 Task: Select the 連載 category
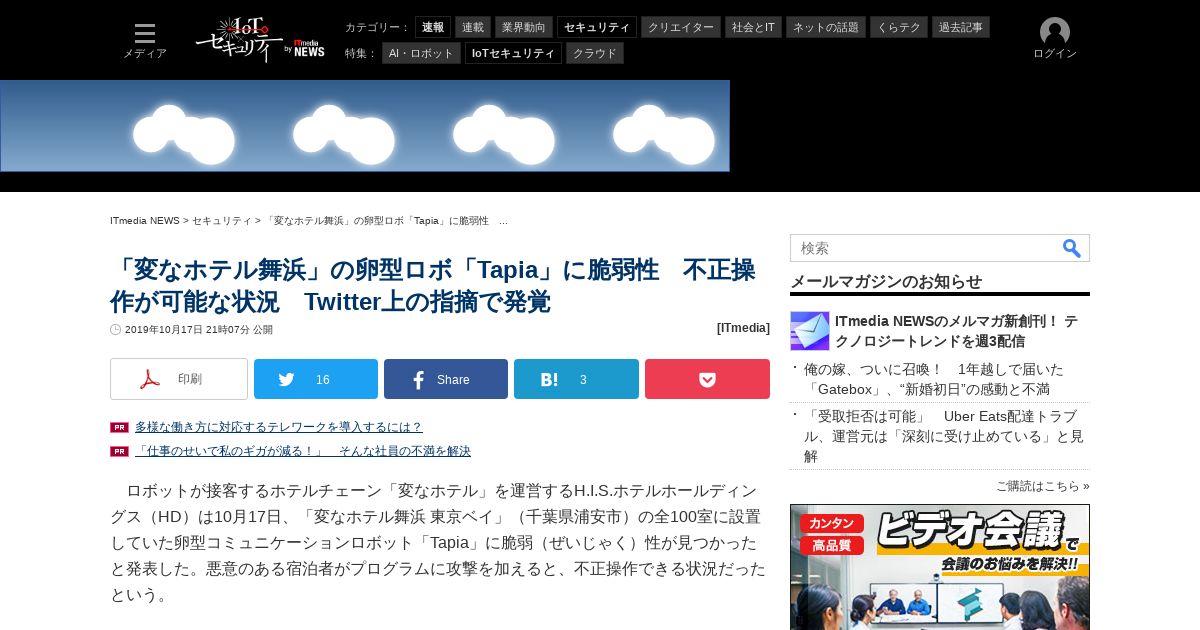pyautogui.click(x=473, y=27)
